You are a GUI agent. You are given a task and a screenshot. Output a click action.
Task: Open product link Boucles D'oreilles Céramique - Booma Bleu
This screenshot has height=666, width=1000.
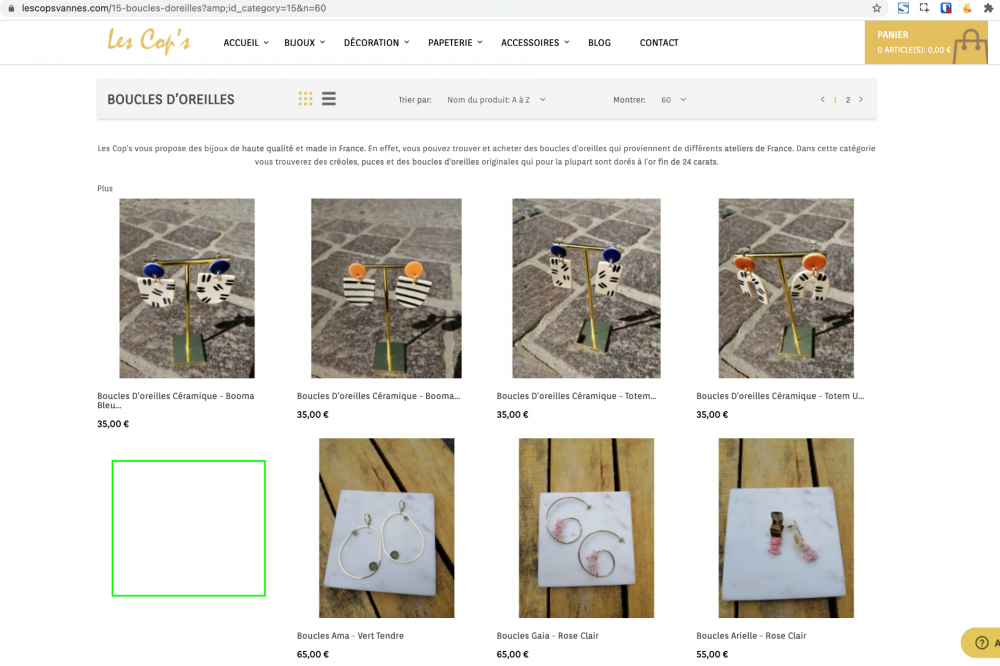pos(175,400)
